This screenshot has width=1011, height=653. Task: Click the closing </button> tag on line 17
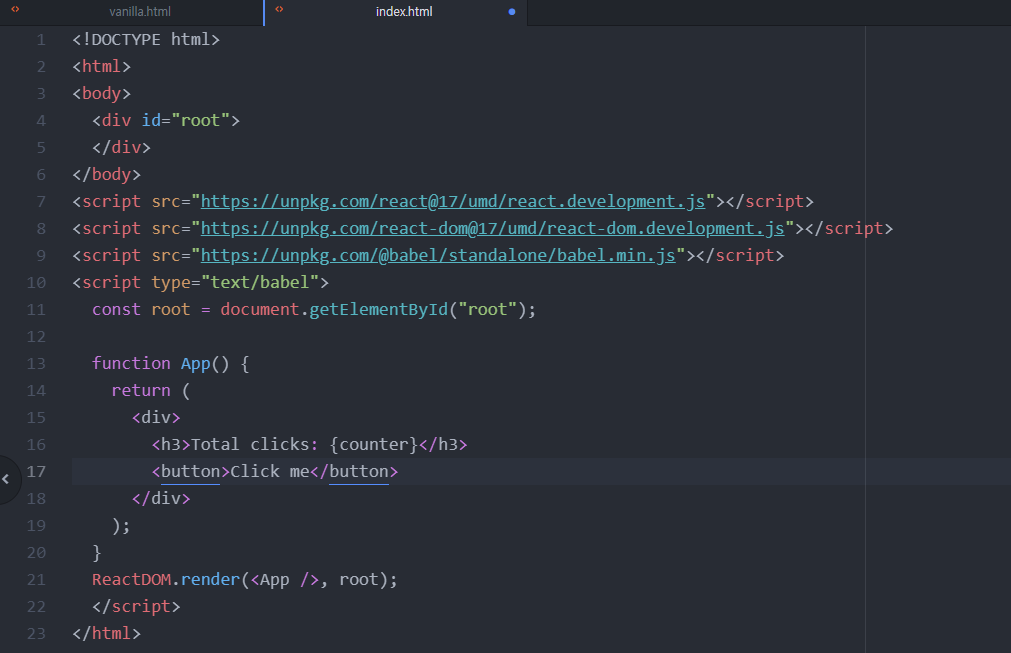pyautogui.click(x=354, y=472)
